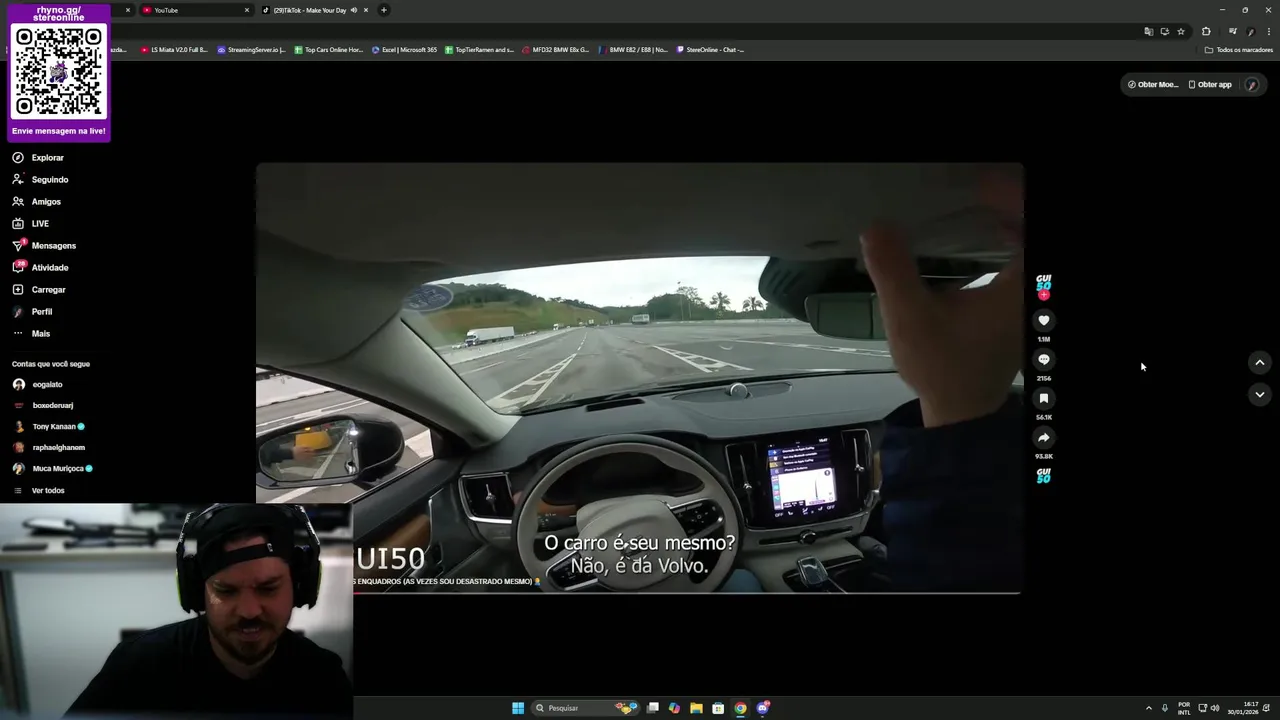This screenshot has width=1280, height=720.
Task: Open Mensagens inbox in sidebar
Action: [x=44, y=246]
